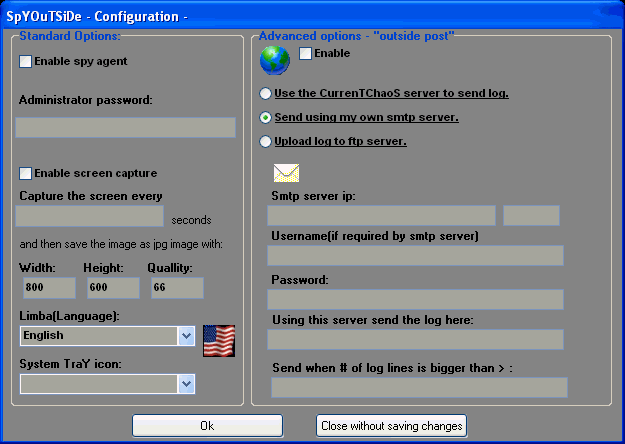Enable spy agent checkbox
This screenshot has width=625, height=444.
(26, 62)
